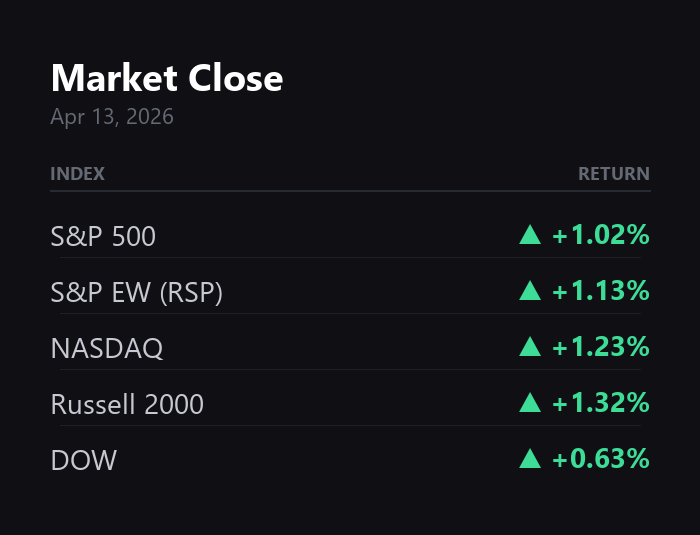
Task: Open the NASDAQ index label
Action: tap(106, 348)
